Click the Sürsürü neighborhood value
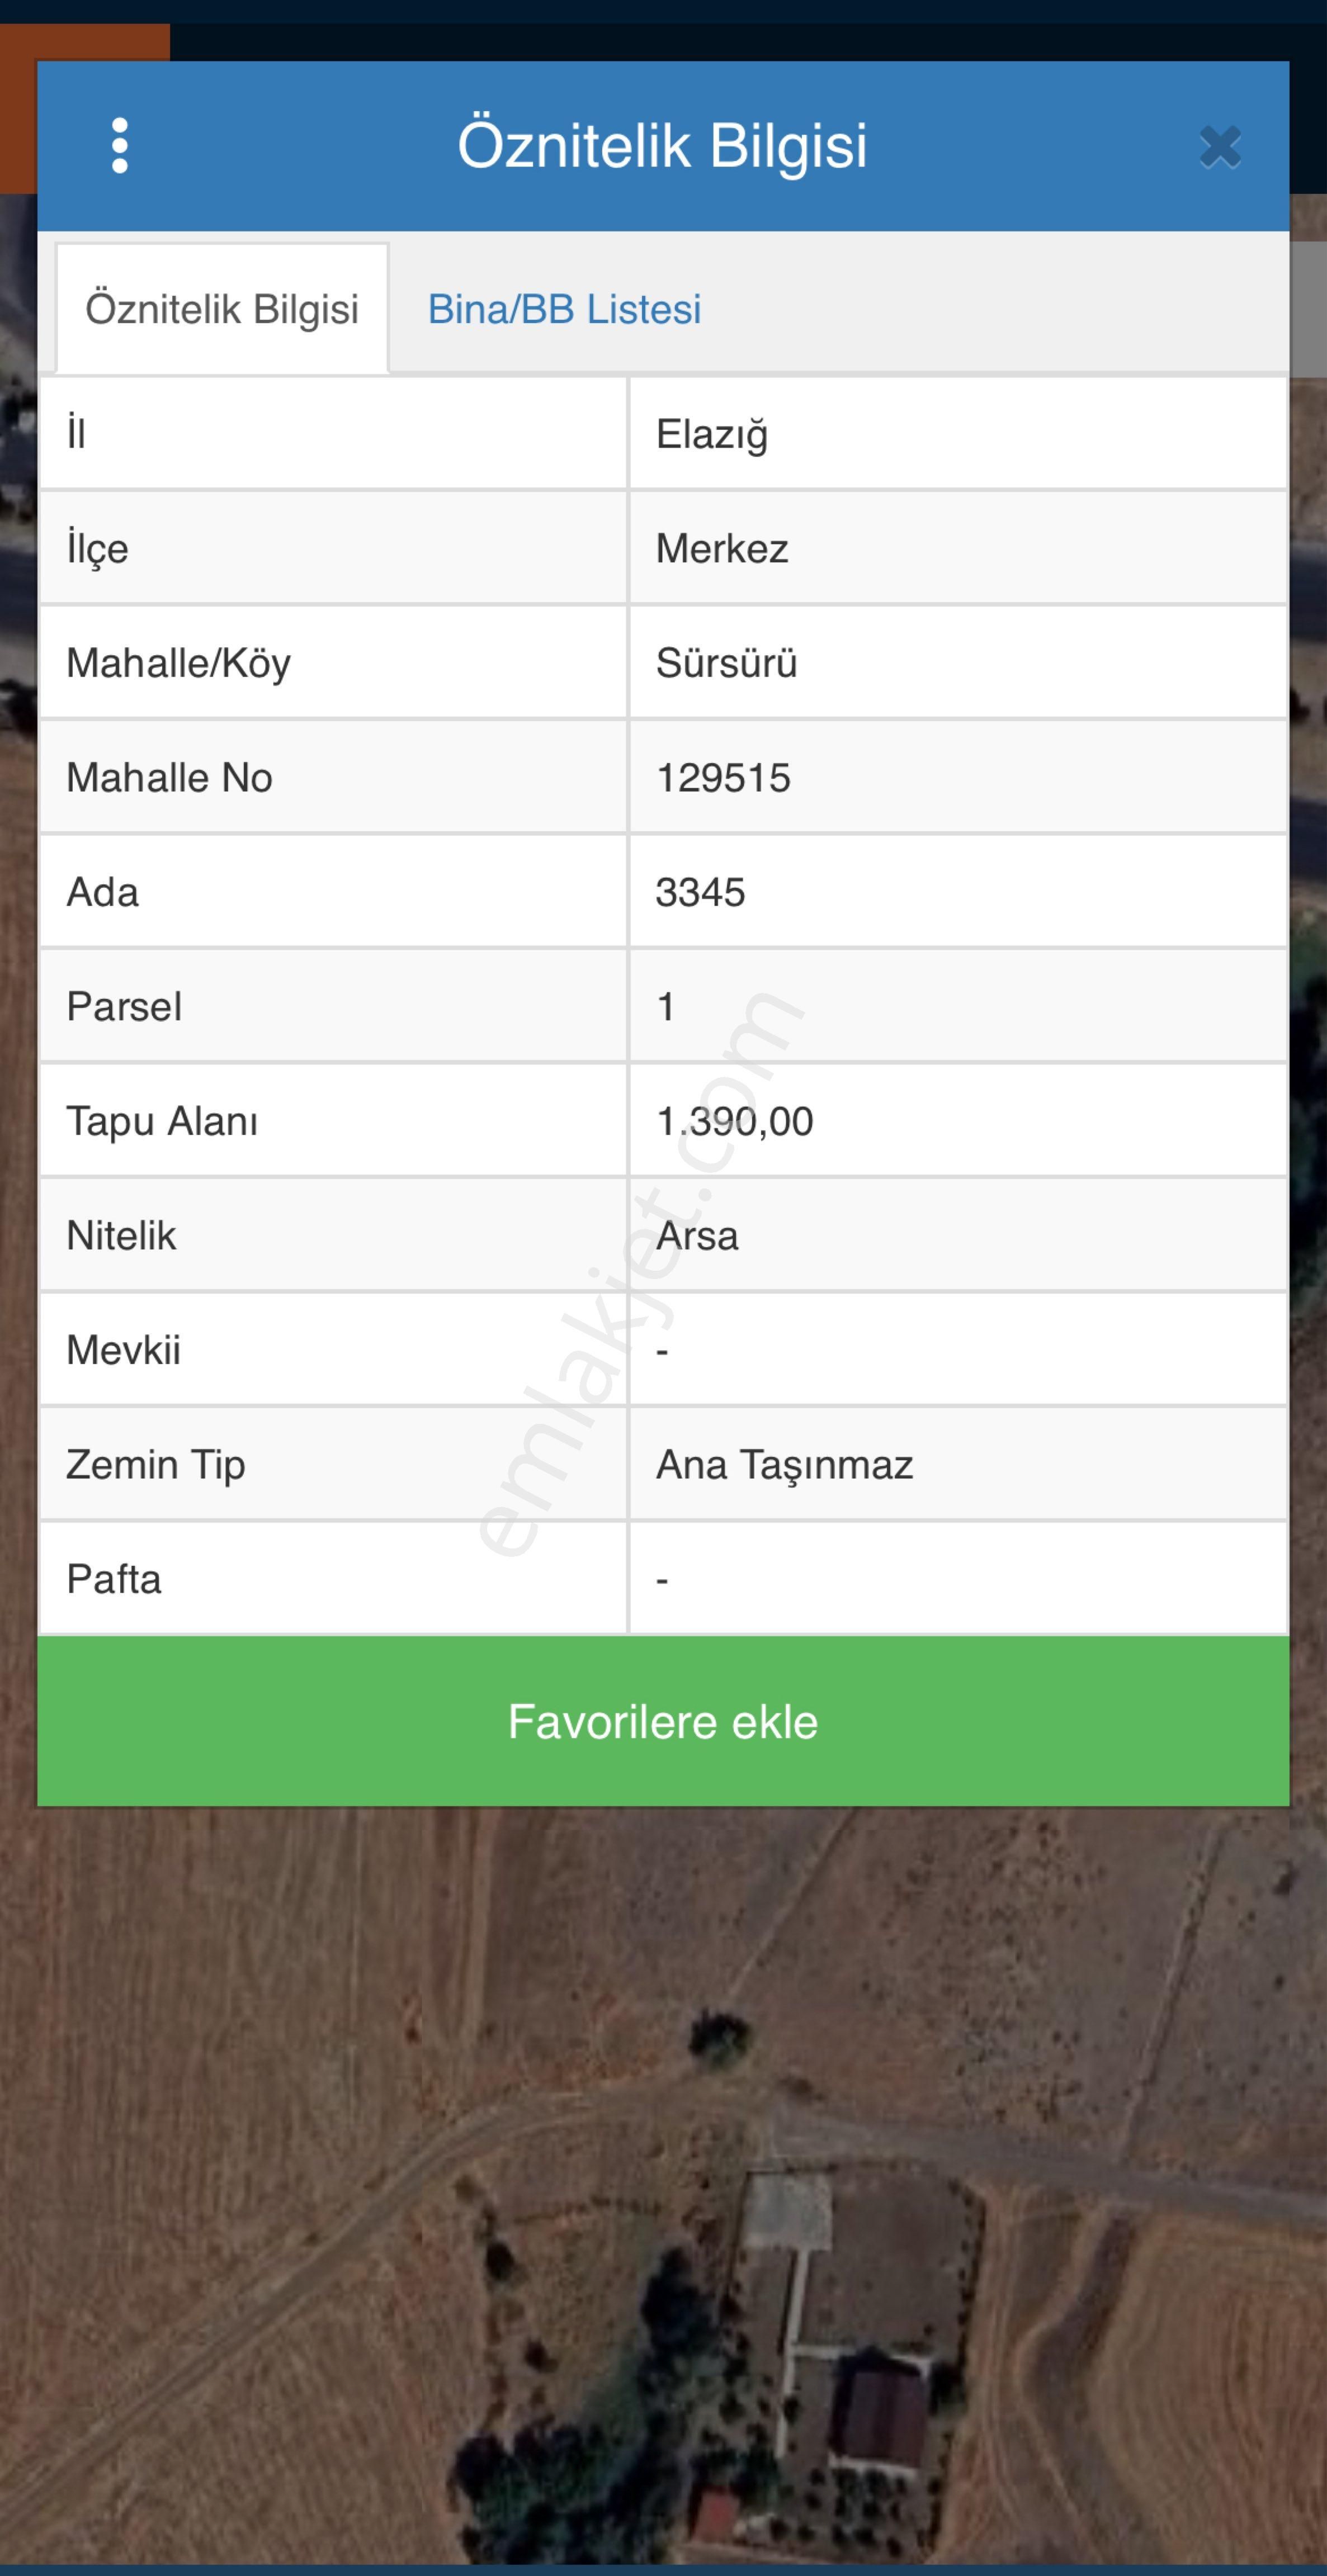The height and width of the screenshot is (2576, 1327). (x=726, y=663)
